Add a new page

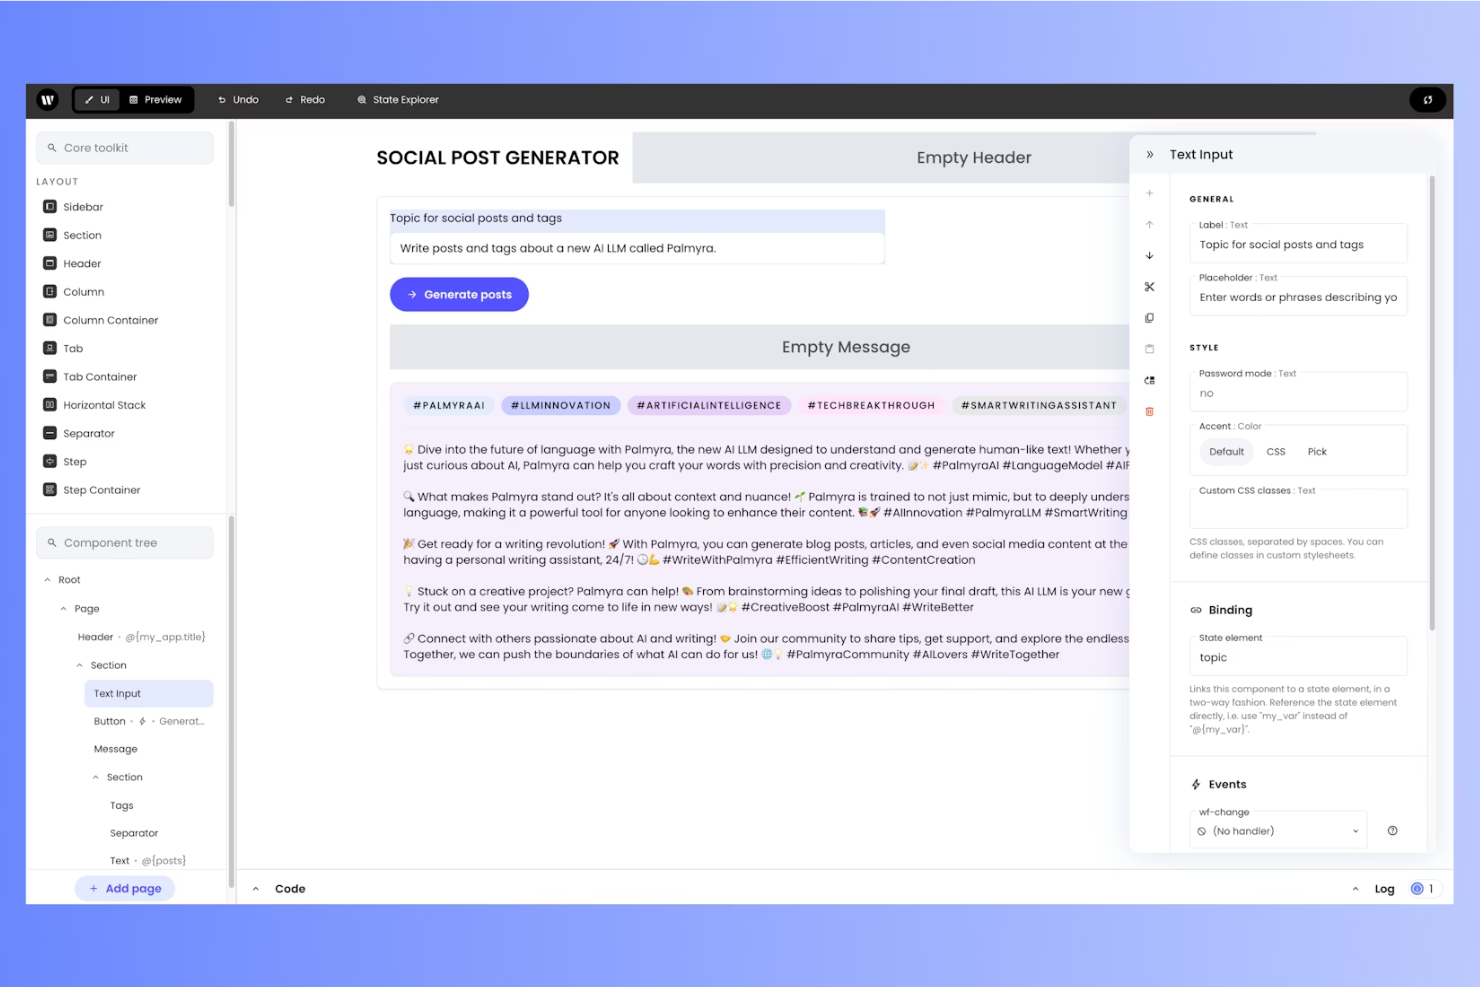tap(124, 888)
